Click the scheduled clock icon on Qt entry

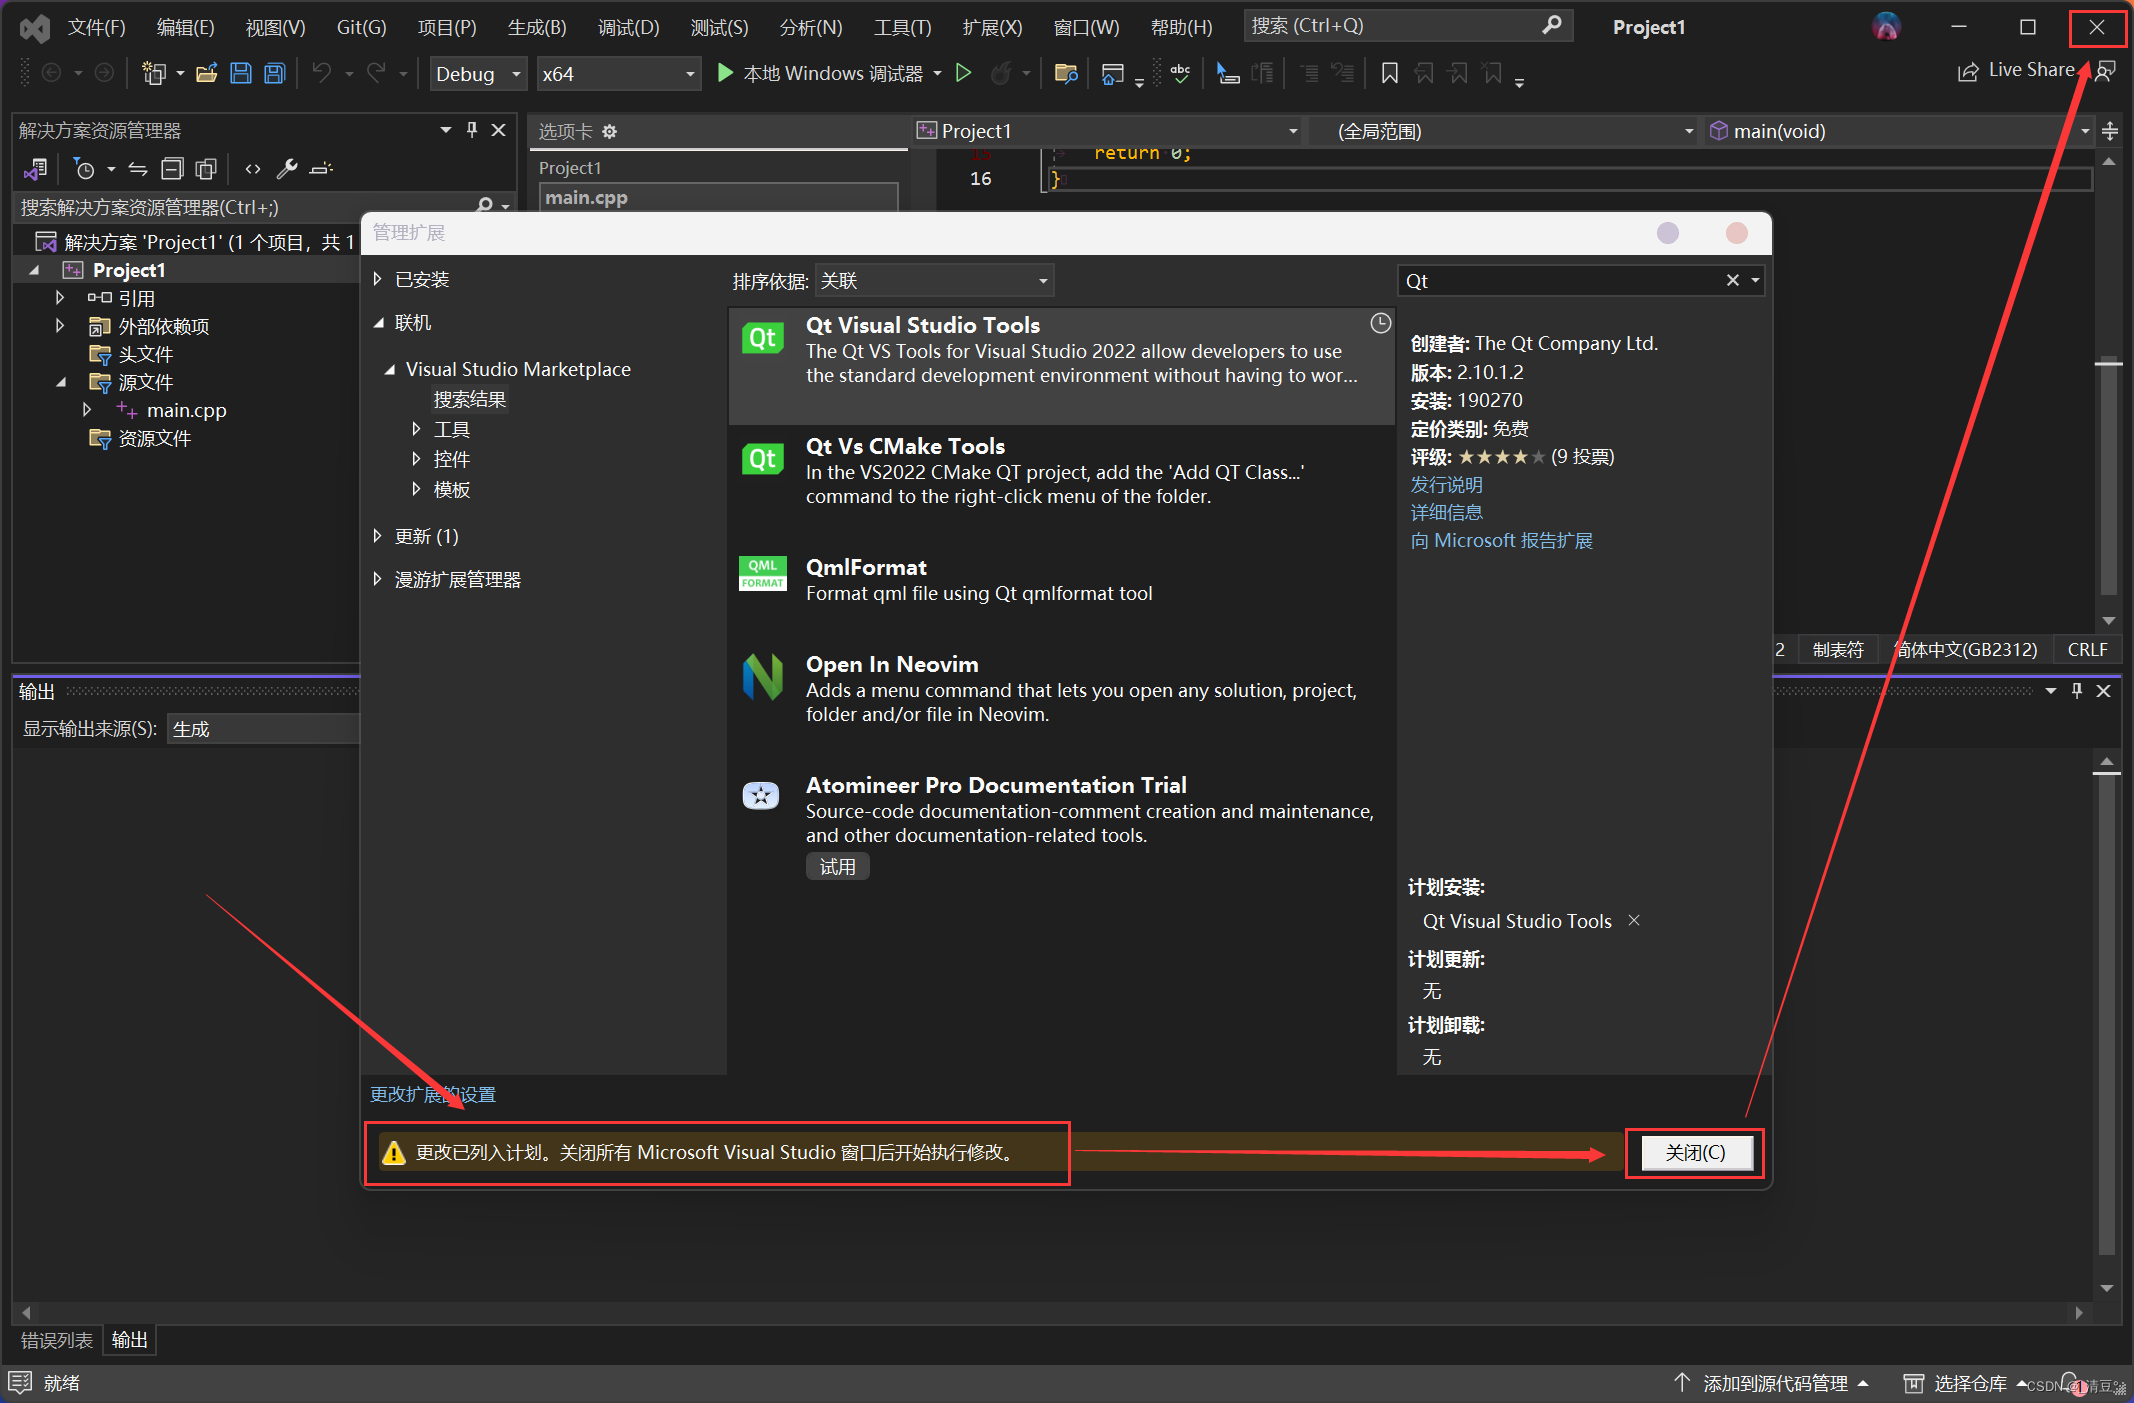click(x=1380, y=323)
